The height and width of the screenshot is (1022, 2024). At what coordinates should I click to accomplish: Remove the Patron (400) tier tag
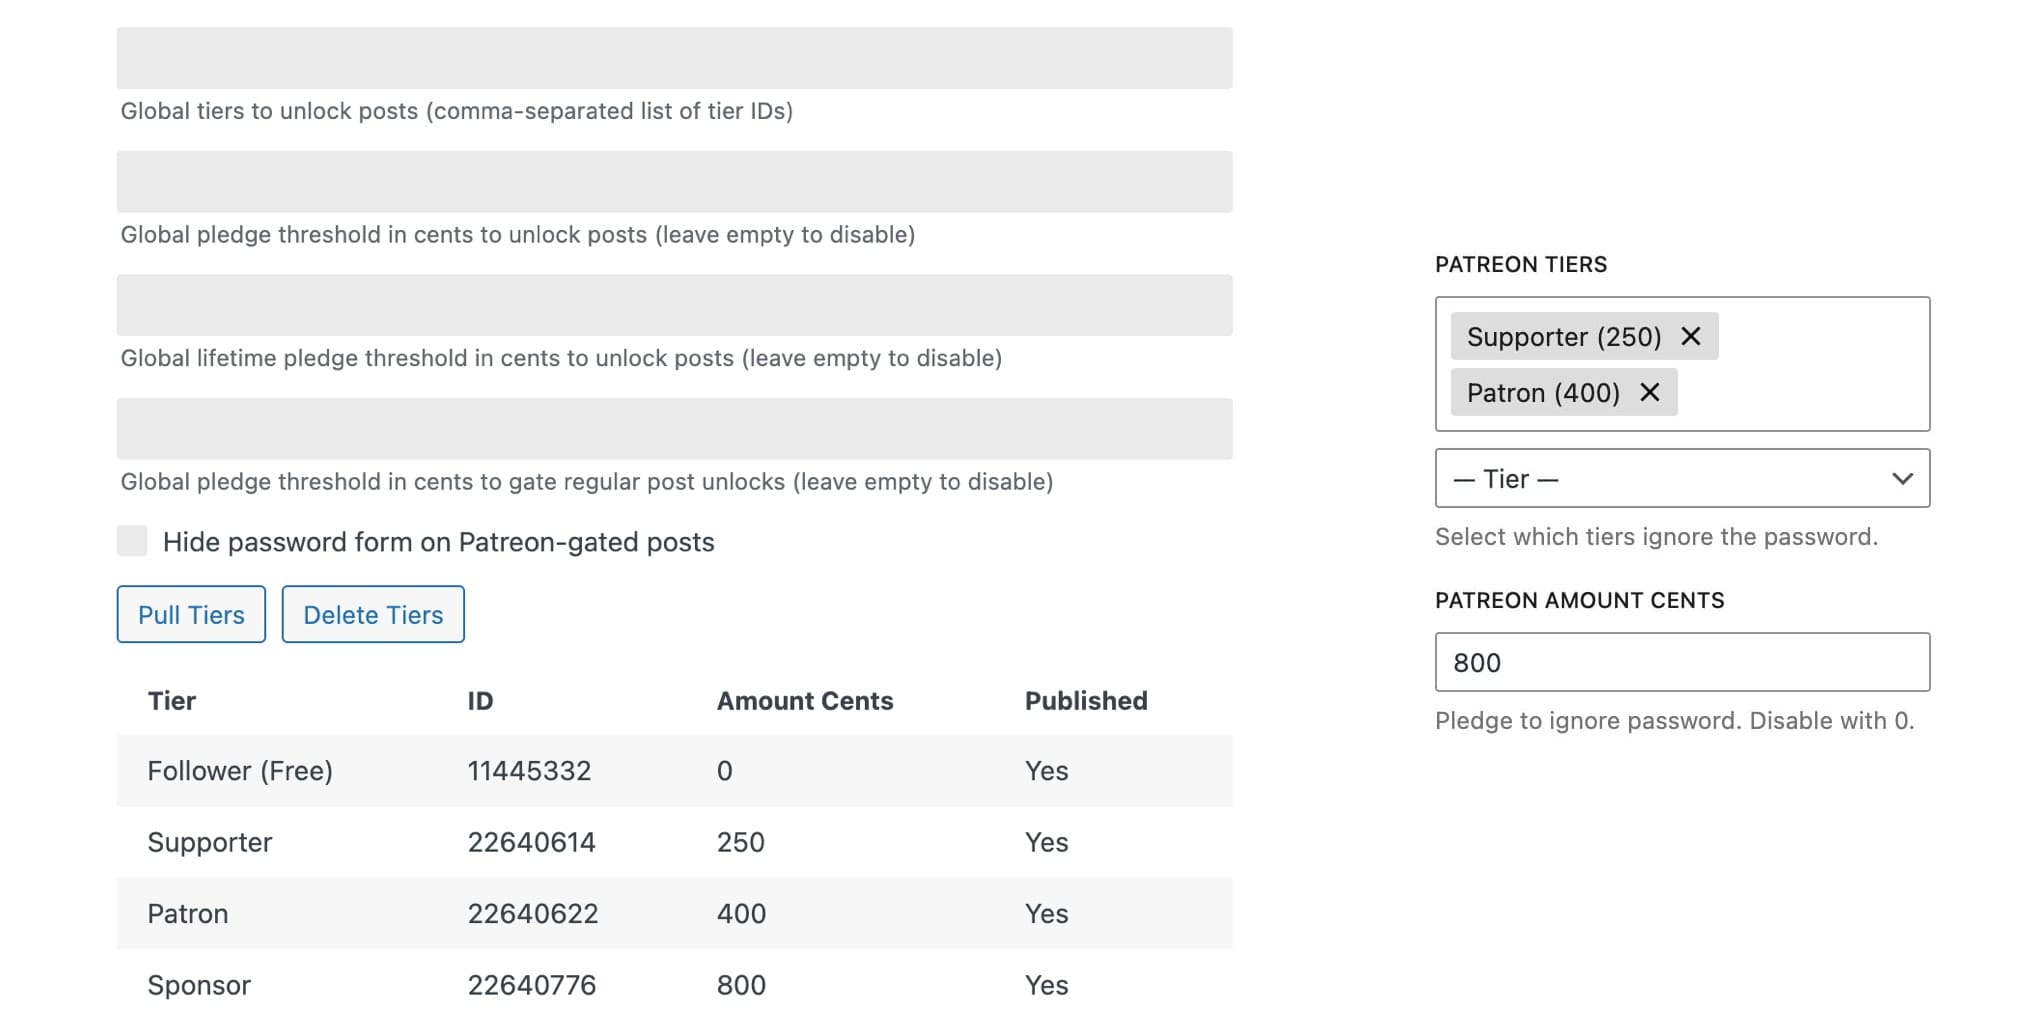(1649, 393)
